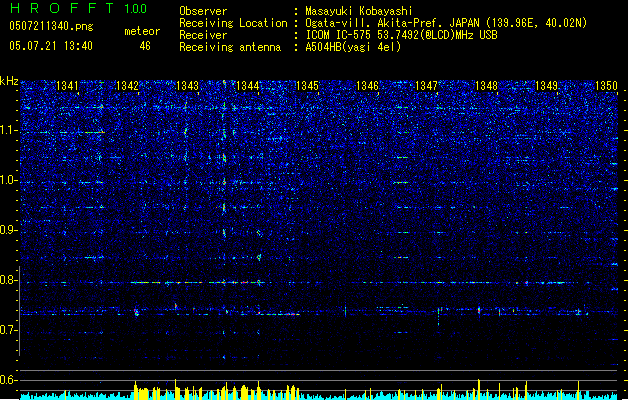629x400 pixels.
Task: Click the Receiver label
Action: [x=203, y=35]
